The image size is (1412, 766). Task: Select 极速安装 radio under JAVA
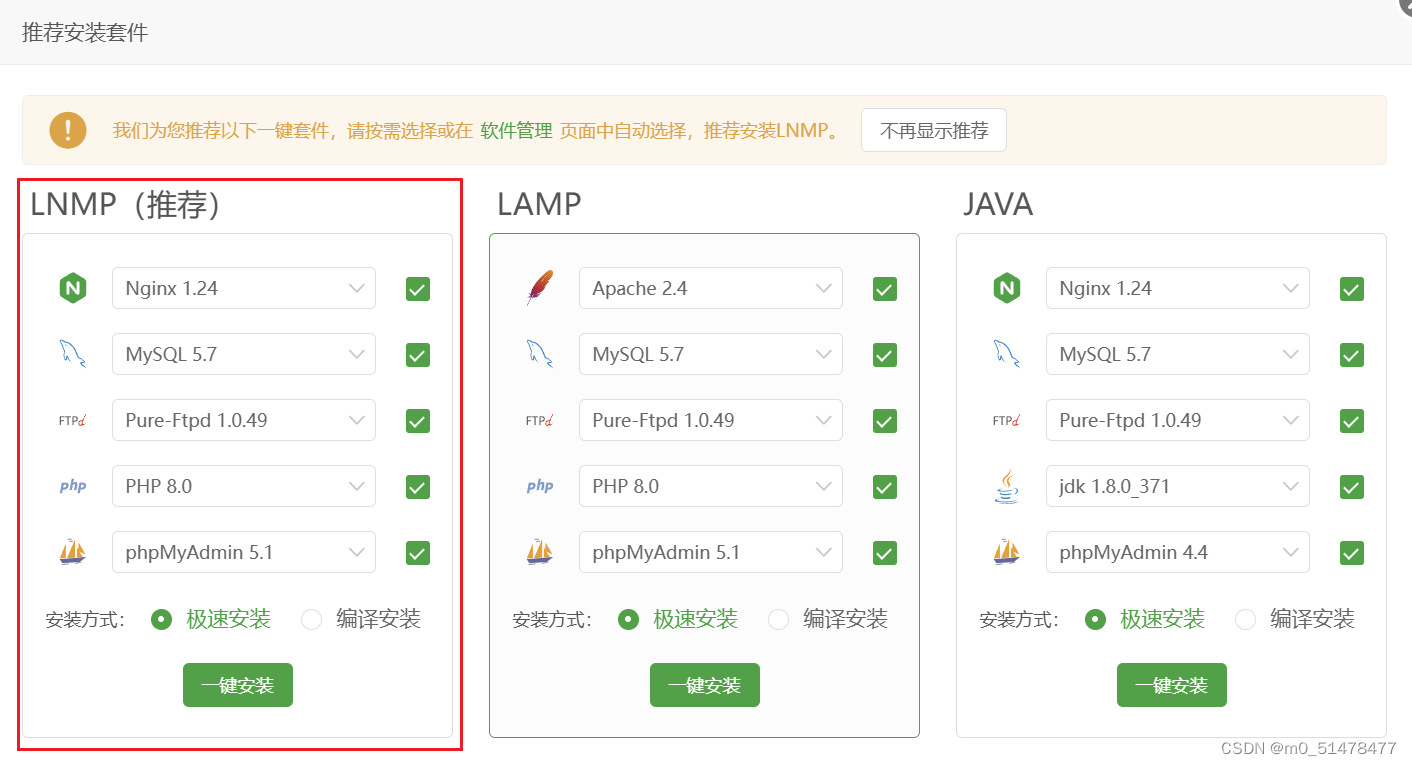coord(1095,619)
